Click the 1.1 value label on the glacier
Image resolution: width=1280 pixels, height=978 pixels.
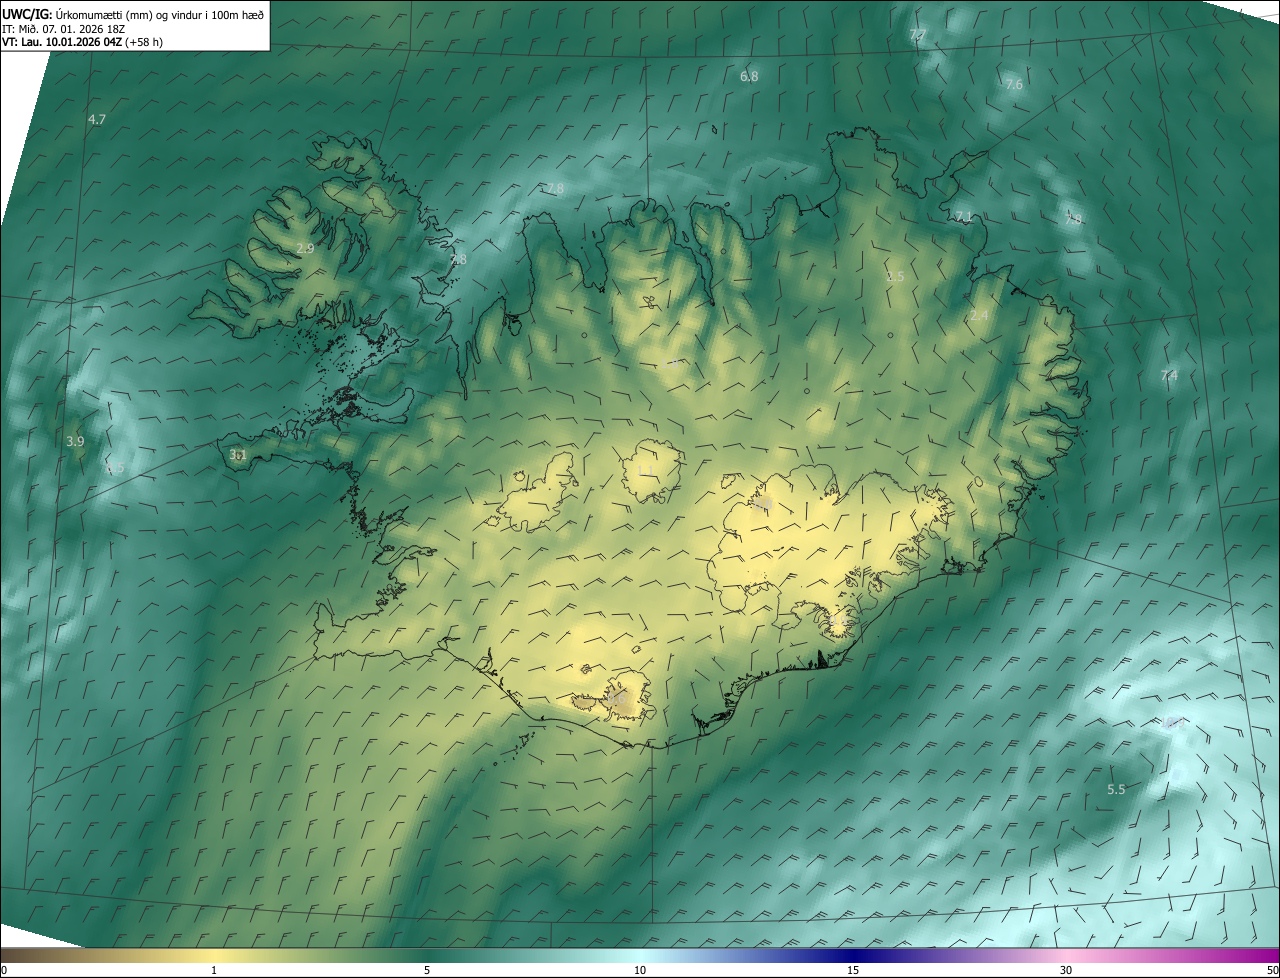645,470
